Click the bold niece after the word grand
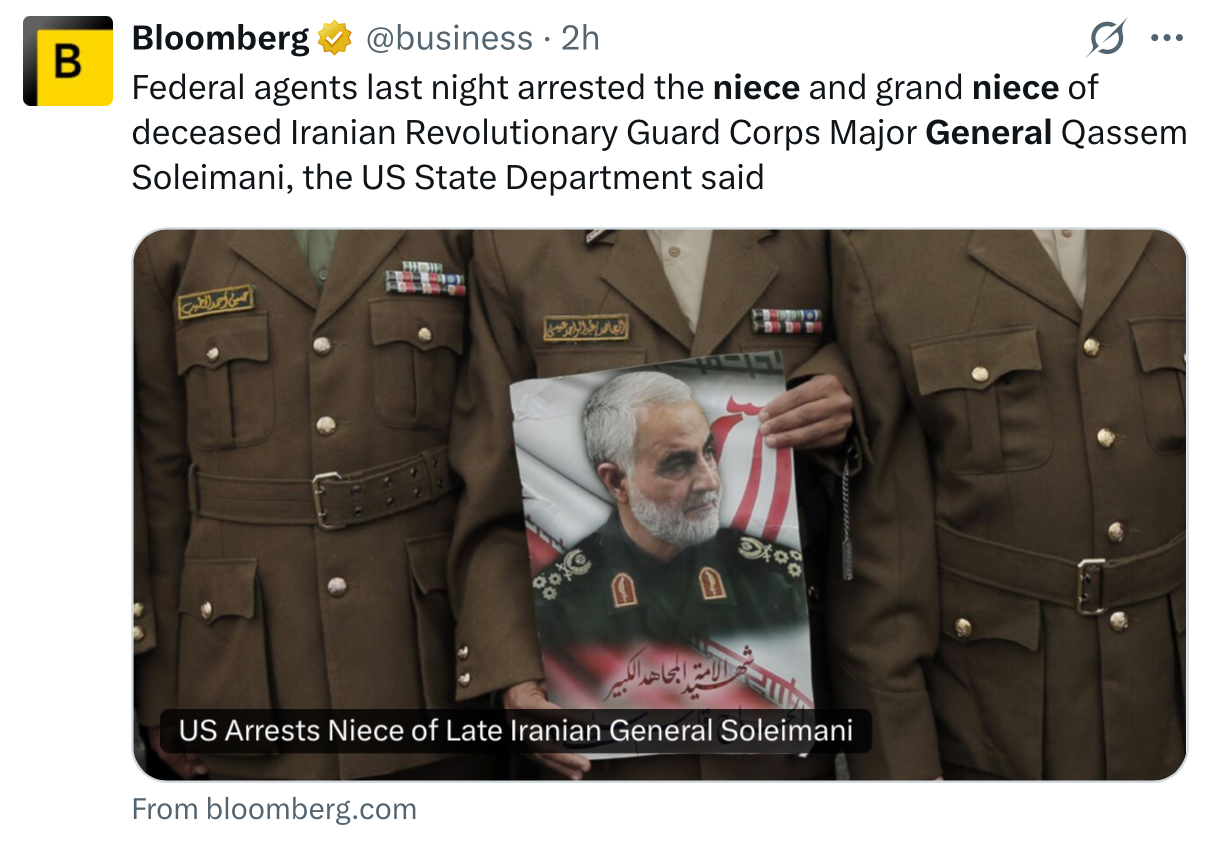 [x=1015, y=88]
